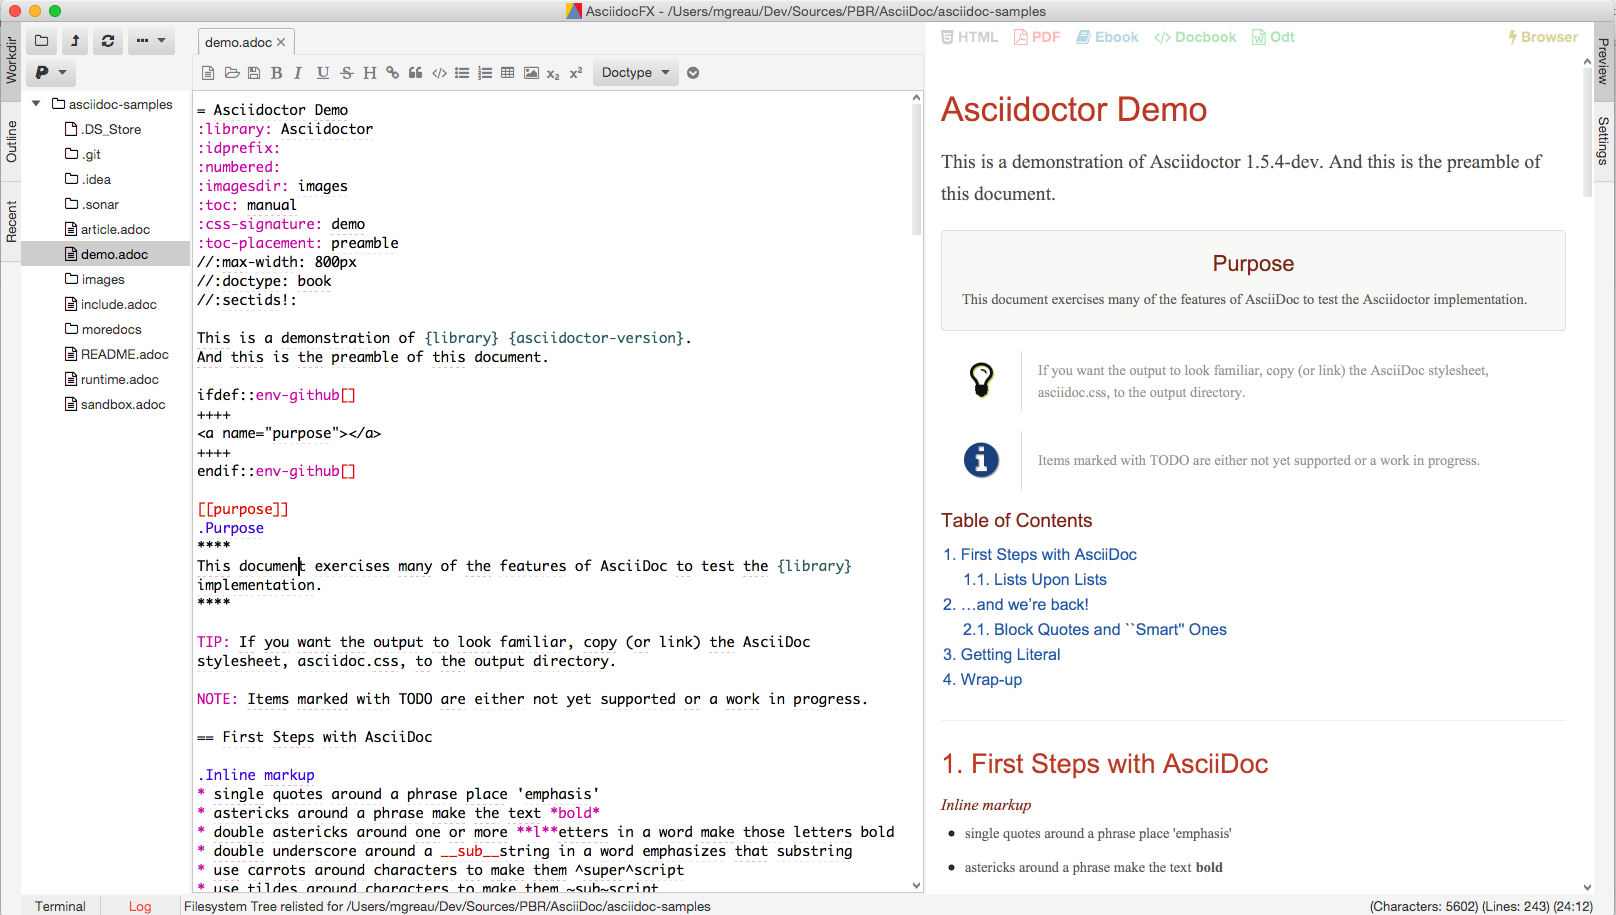Insert a heading with the H icon
Viewport: 1616px width, 915px height.
[370, 73]
